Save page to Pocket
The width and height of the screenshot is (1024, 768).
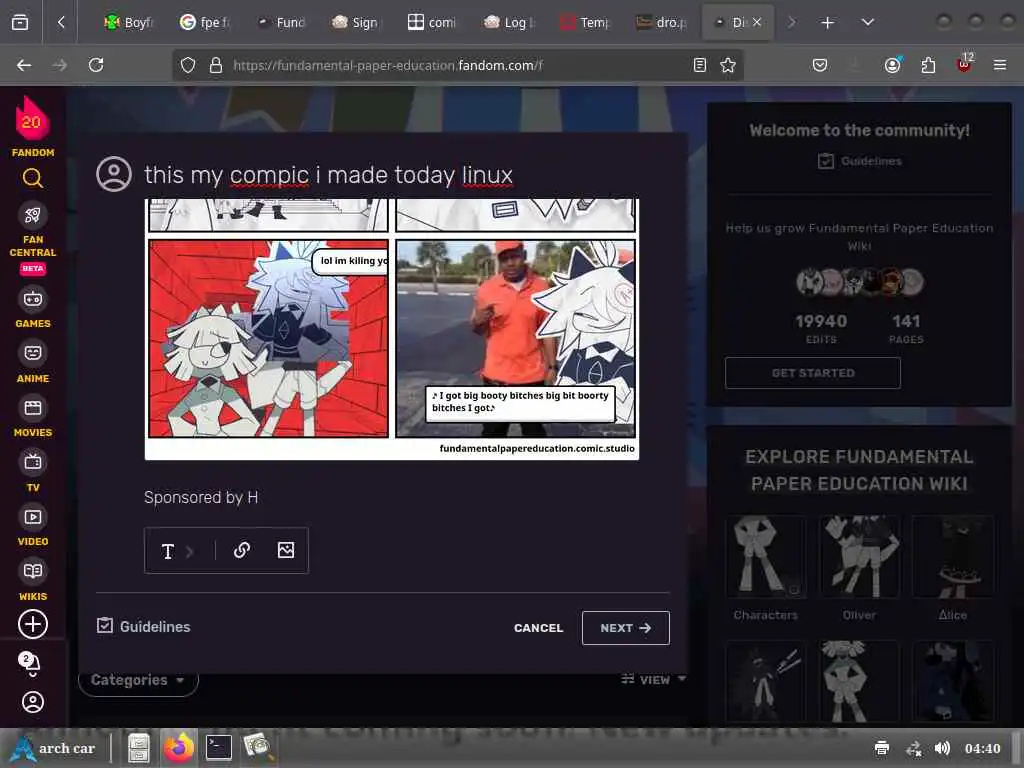click(820, 65)
